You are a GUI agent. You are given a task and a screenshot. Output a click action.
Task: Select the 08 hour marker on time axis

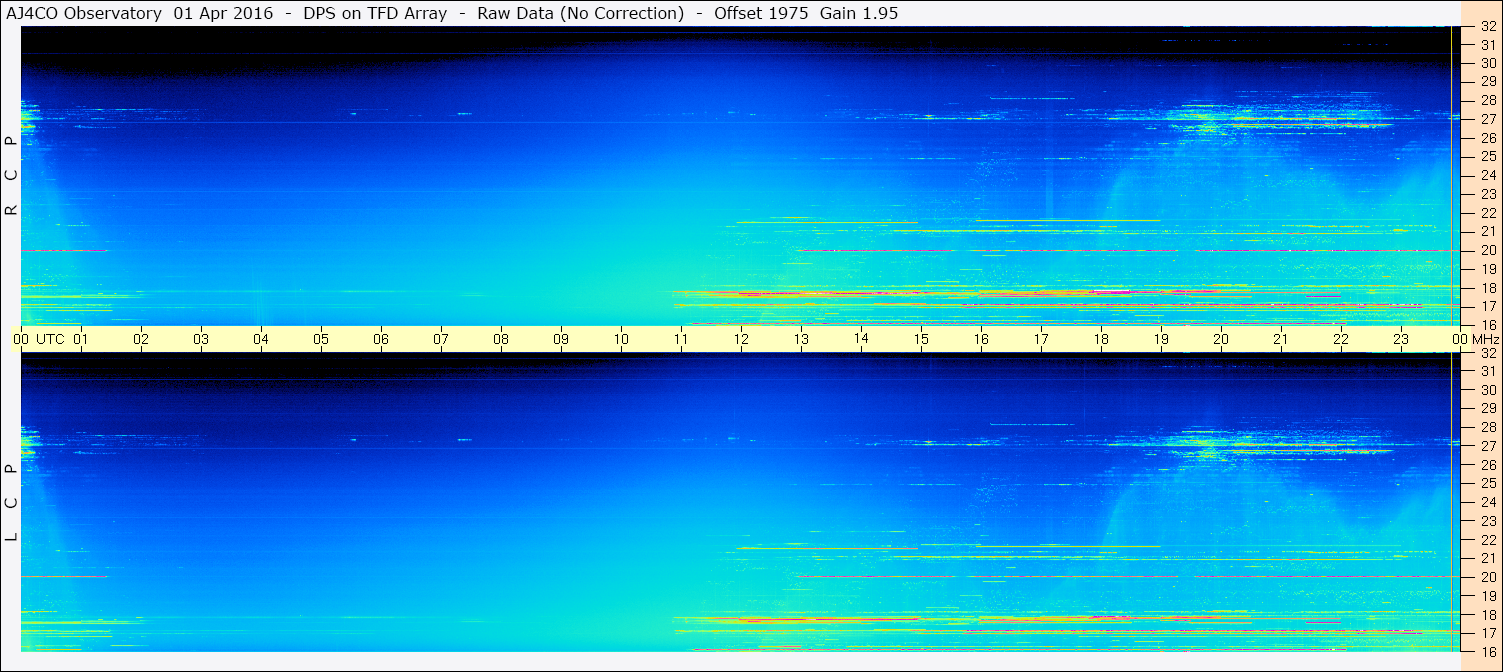tap(501, 339)
